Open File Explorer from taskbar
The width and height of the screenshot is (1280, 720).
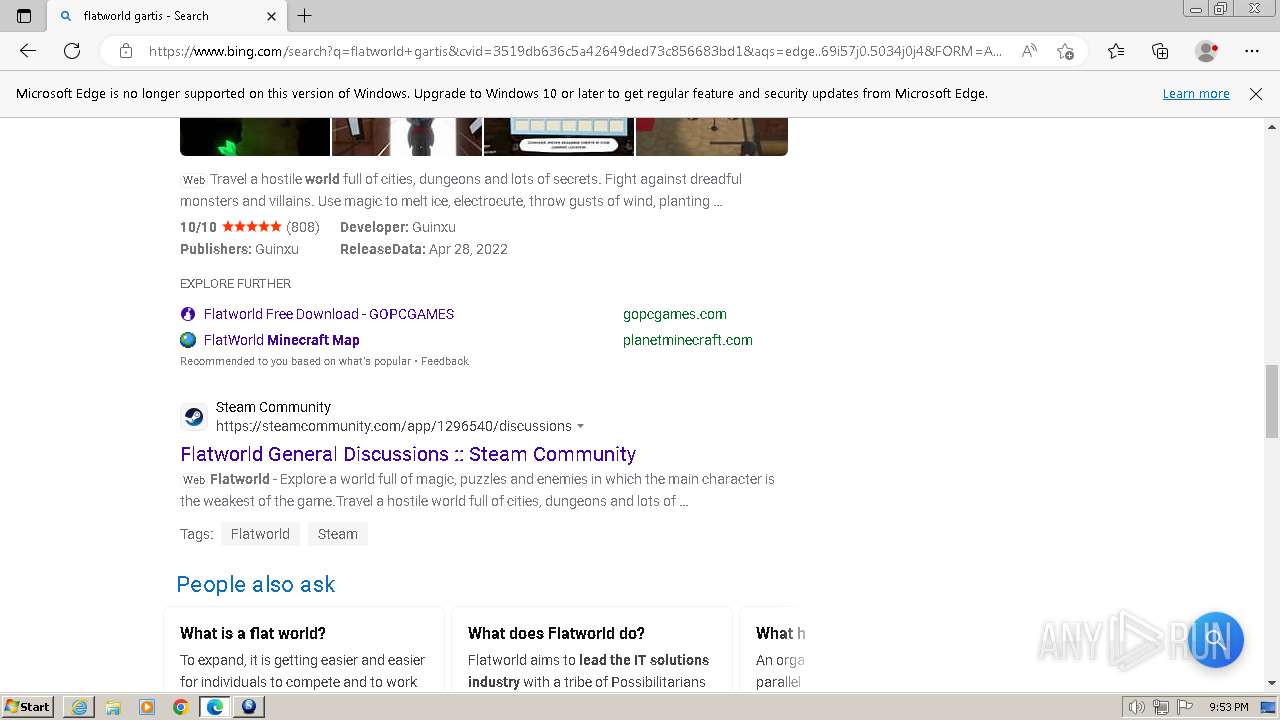tap(113, 707)
